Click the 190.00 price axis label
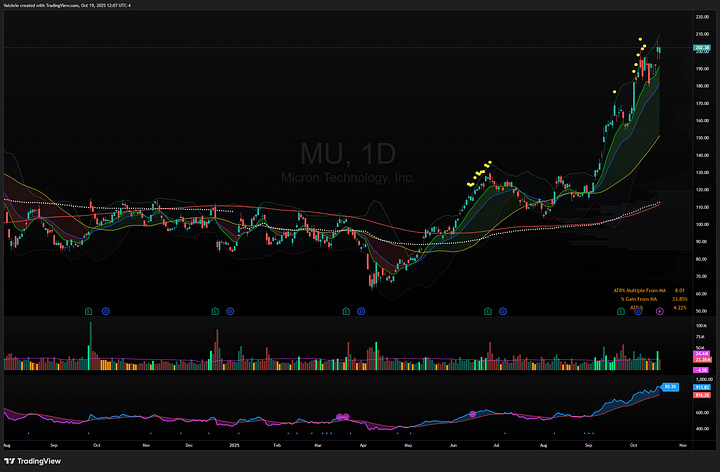 coord(702,69)
